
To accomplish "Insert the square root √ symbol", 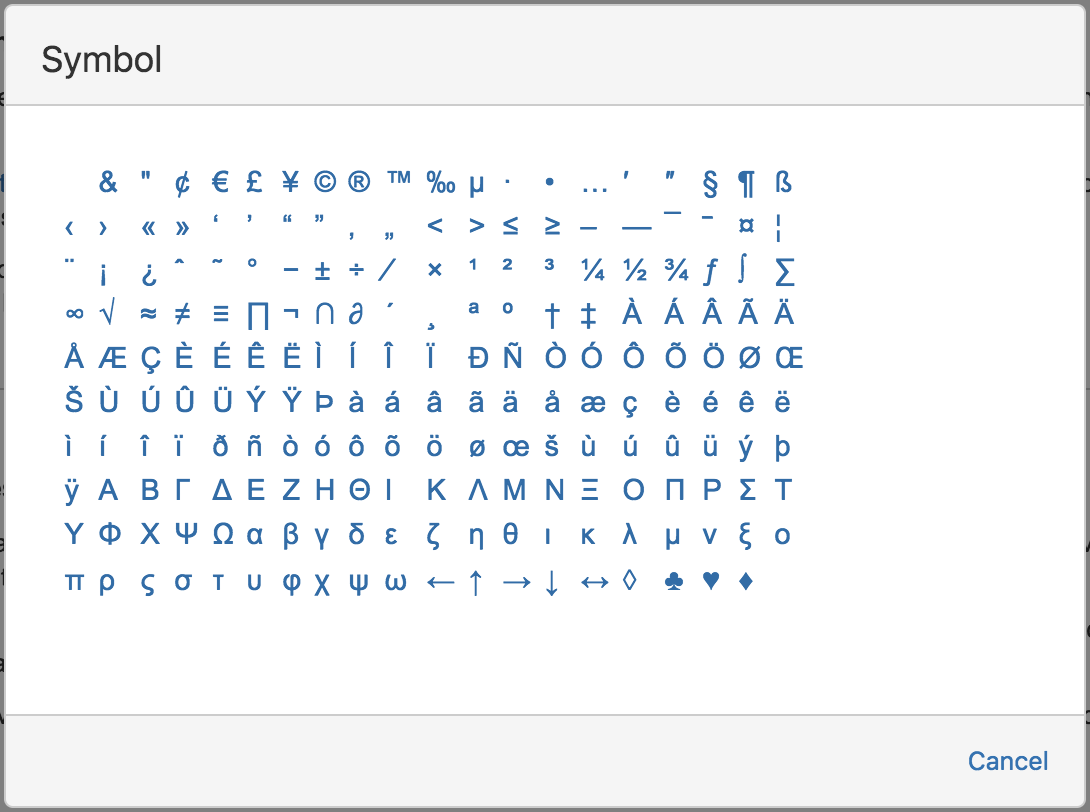I will 108,314.
